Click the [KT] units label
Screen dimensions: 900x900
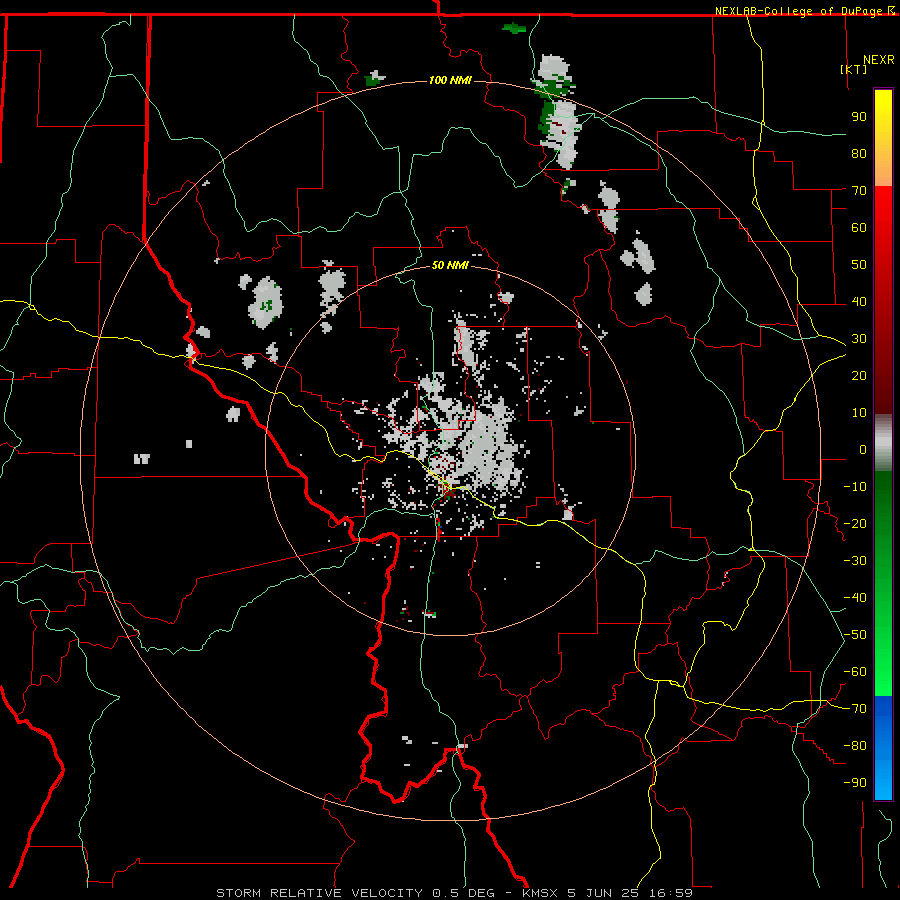click(854, 69)
